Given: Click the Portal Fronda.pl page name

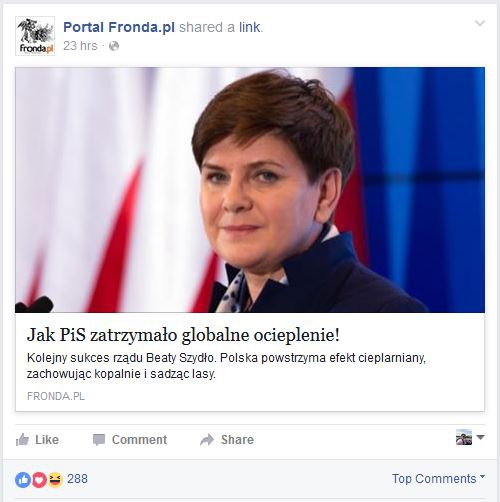Looking at the screenshot, I should coord(119,27).
